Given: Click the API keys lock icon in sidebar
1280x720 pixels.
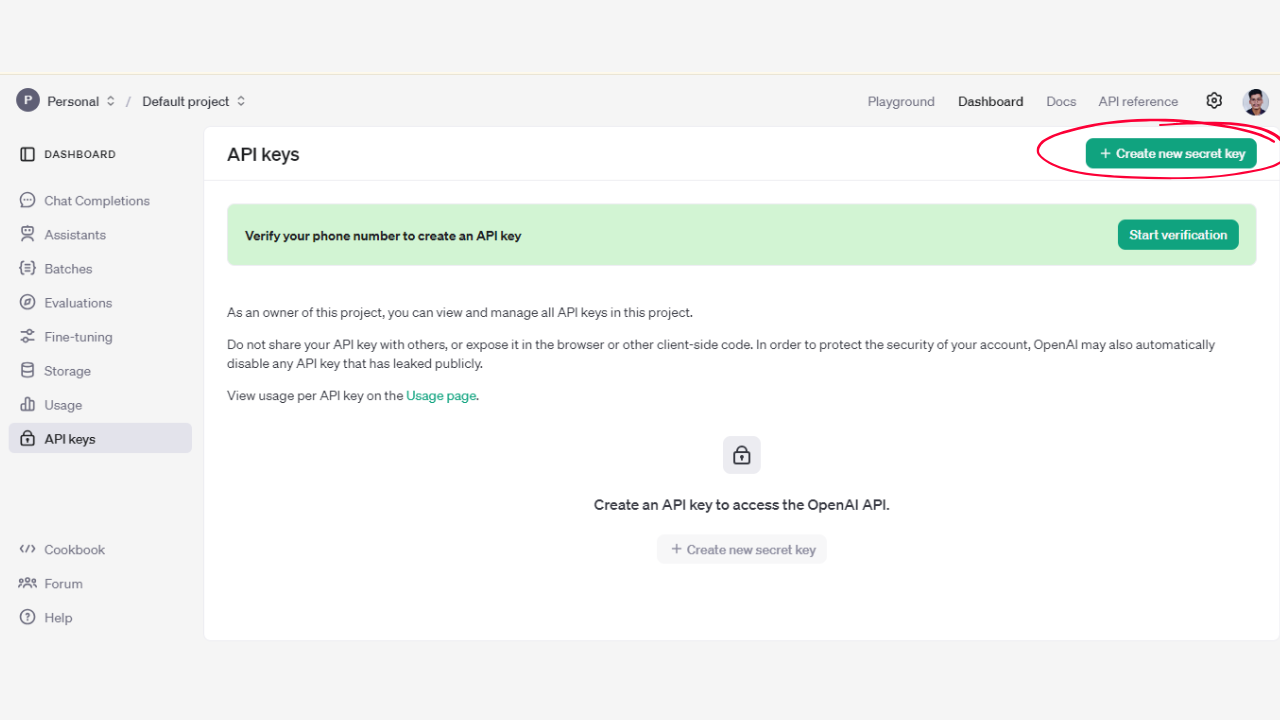Looking at the screenshot, I should tap(27, 438).
